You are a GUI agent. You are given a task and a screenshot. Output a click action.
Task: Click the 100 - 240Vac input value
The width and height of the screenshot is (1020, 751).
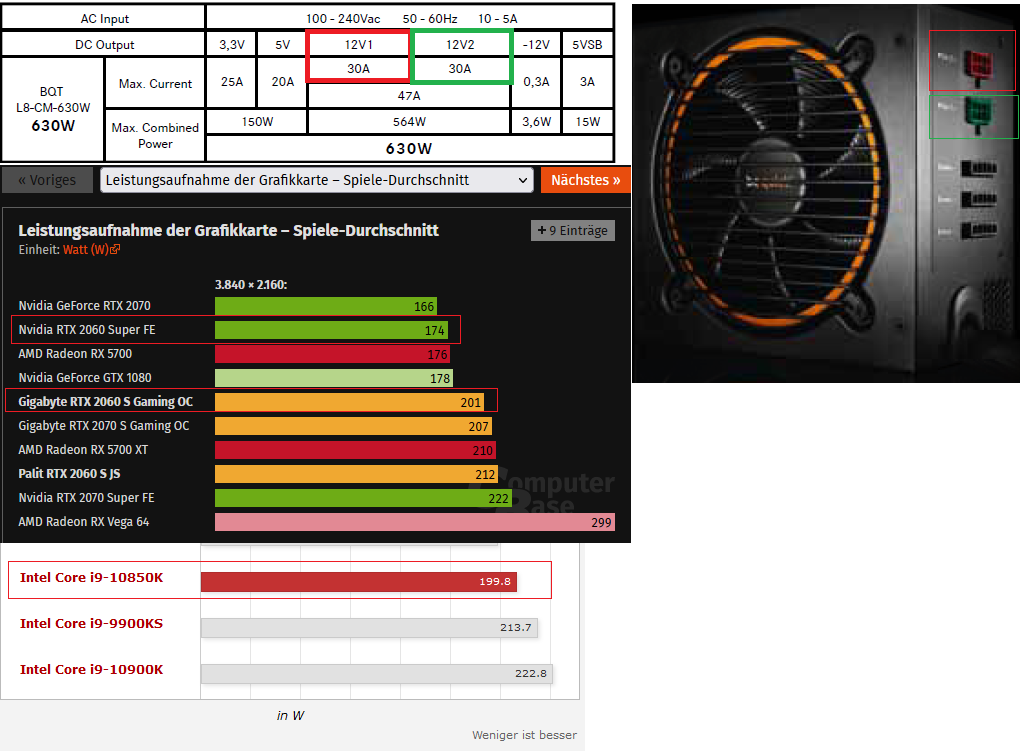click(x=343, y=19)
